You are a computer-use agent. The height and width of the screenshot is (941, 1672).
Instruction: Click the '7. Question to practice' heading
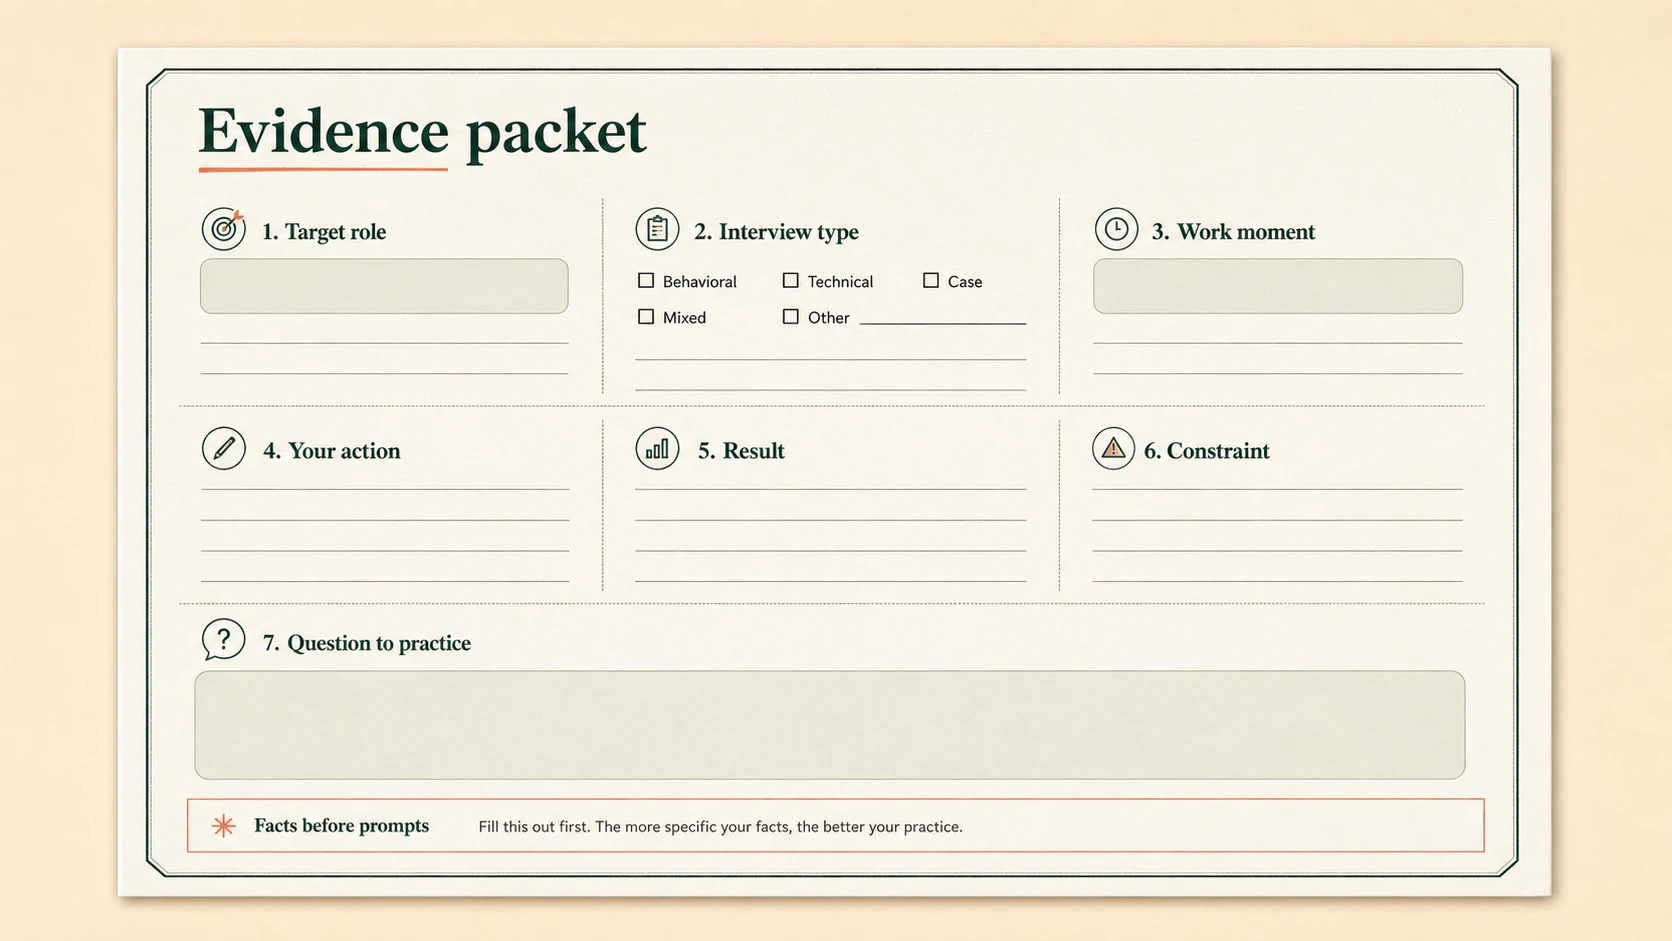pos(366,643)
